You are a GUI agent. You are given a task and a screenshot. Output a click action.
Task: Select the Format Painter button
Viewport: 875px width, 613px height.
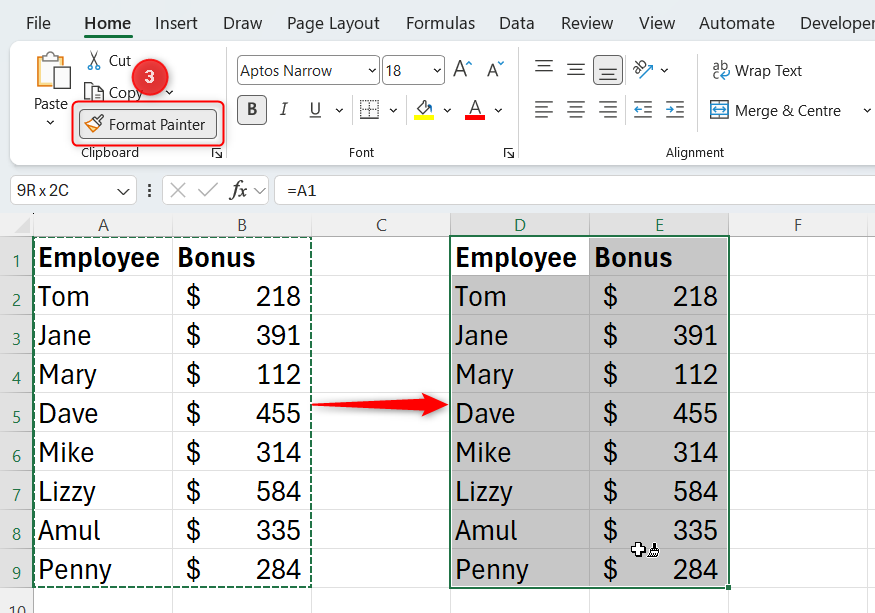tap(148, 124)
